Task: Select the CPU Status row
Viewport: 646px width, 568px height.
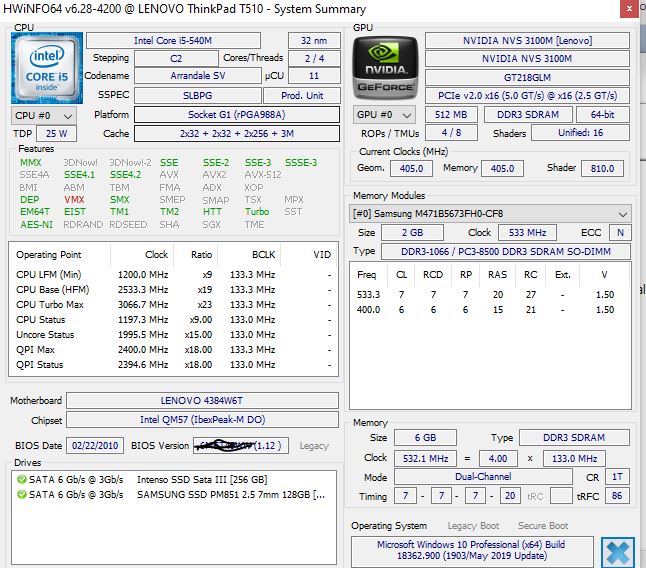Action: [x=173, y=320]
